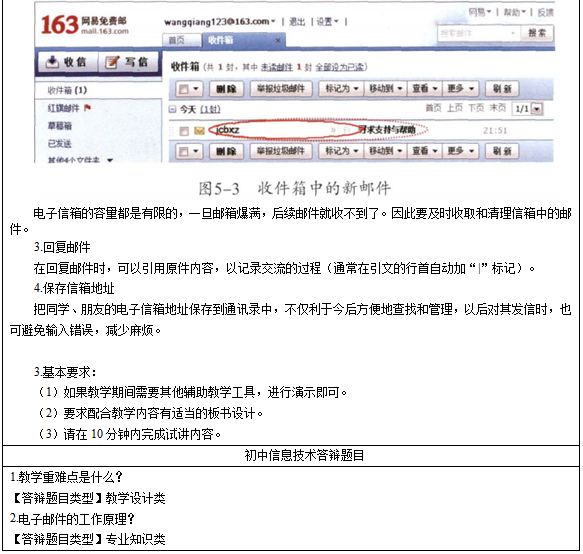This screenshot has height=554, width=583.
Task: Close the 收件箱 tab with X
Action: point(278,40)
